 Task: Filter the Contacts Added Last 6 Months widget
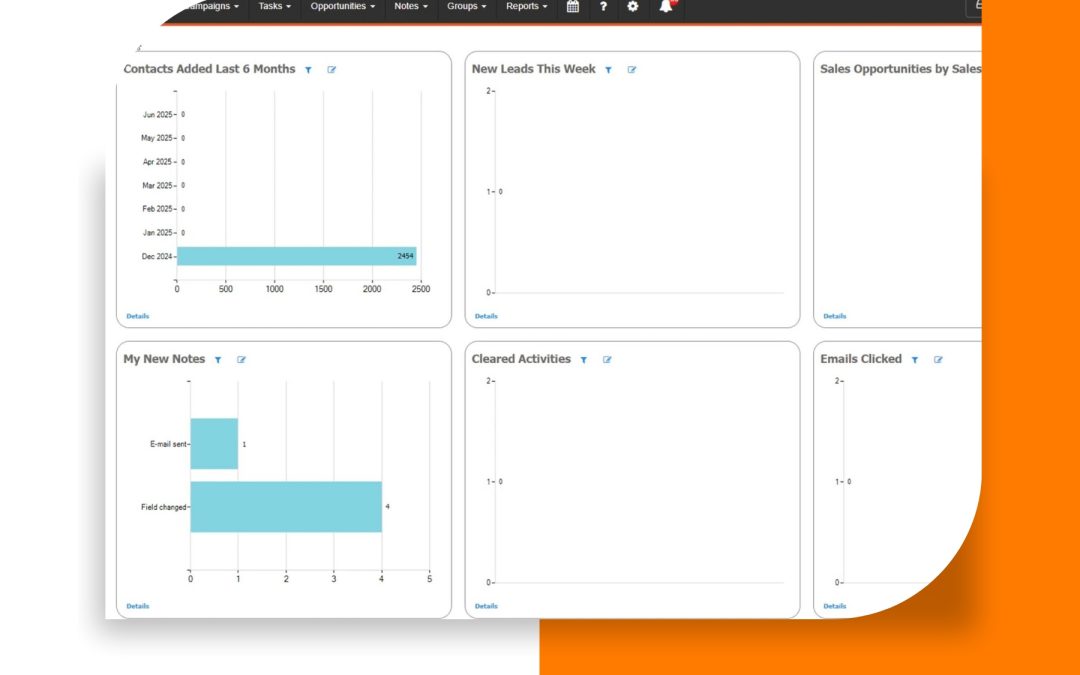coord(309,70)
